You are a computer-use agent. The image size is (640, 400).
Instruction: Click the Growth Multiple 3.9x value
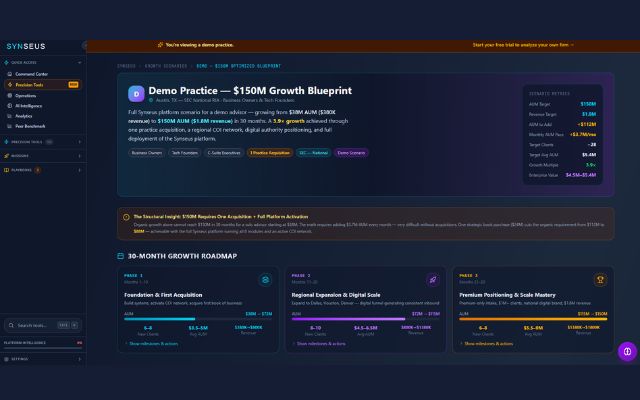591,165
